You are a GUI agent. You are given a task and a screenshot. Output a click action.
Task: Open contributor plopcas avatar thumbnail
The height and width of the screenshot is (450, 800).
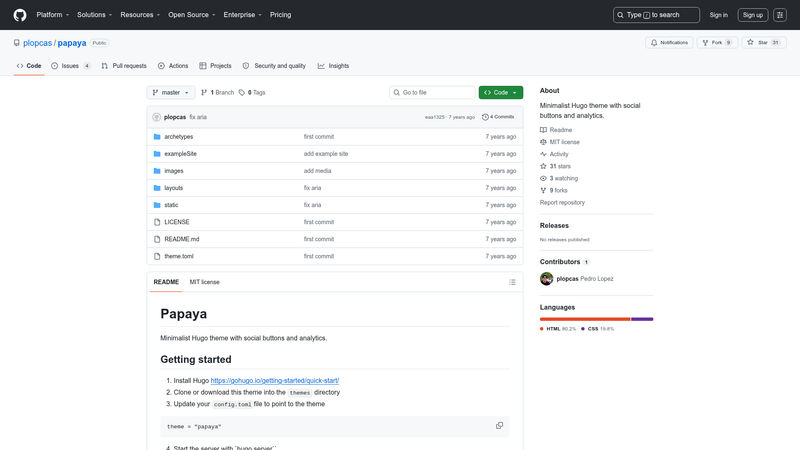(x=546, y=279)
